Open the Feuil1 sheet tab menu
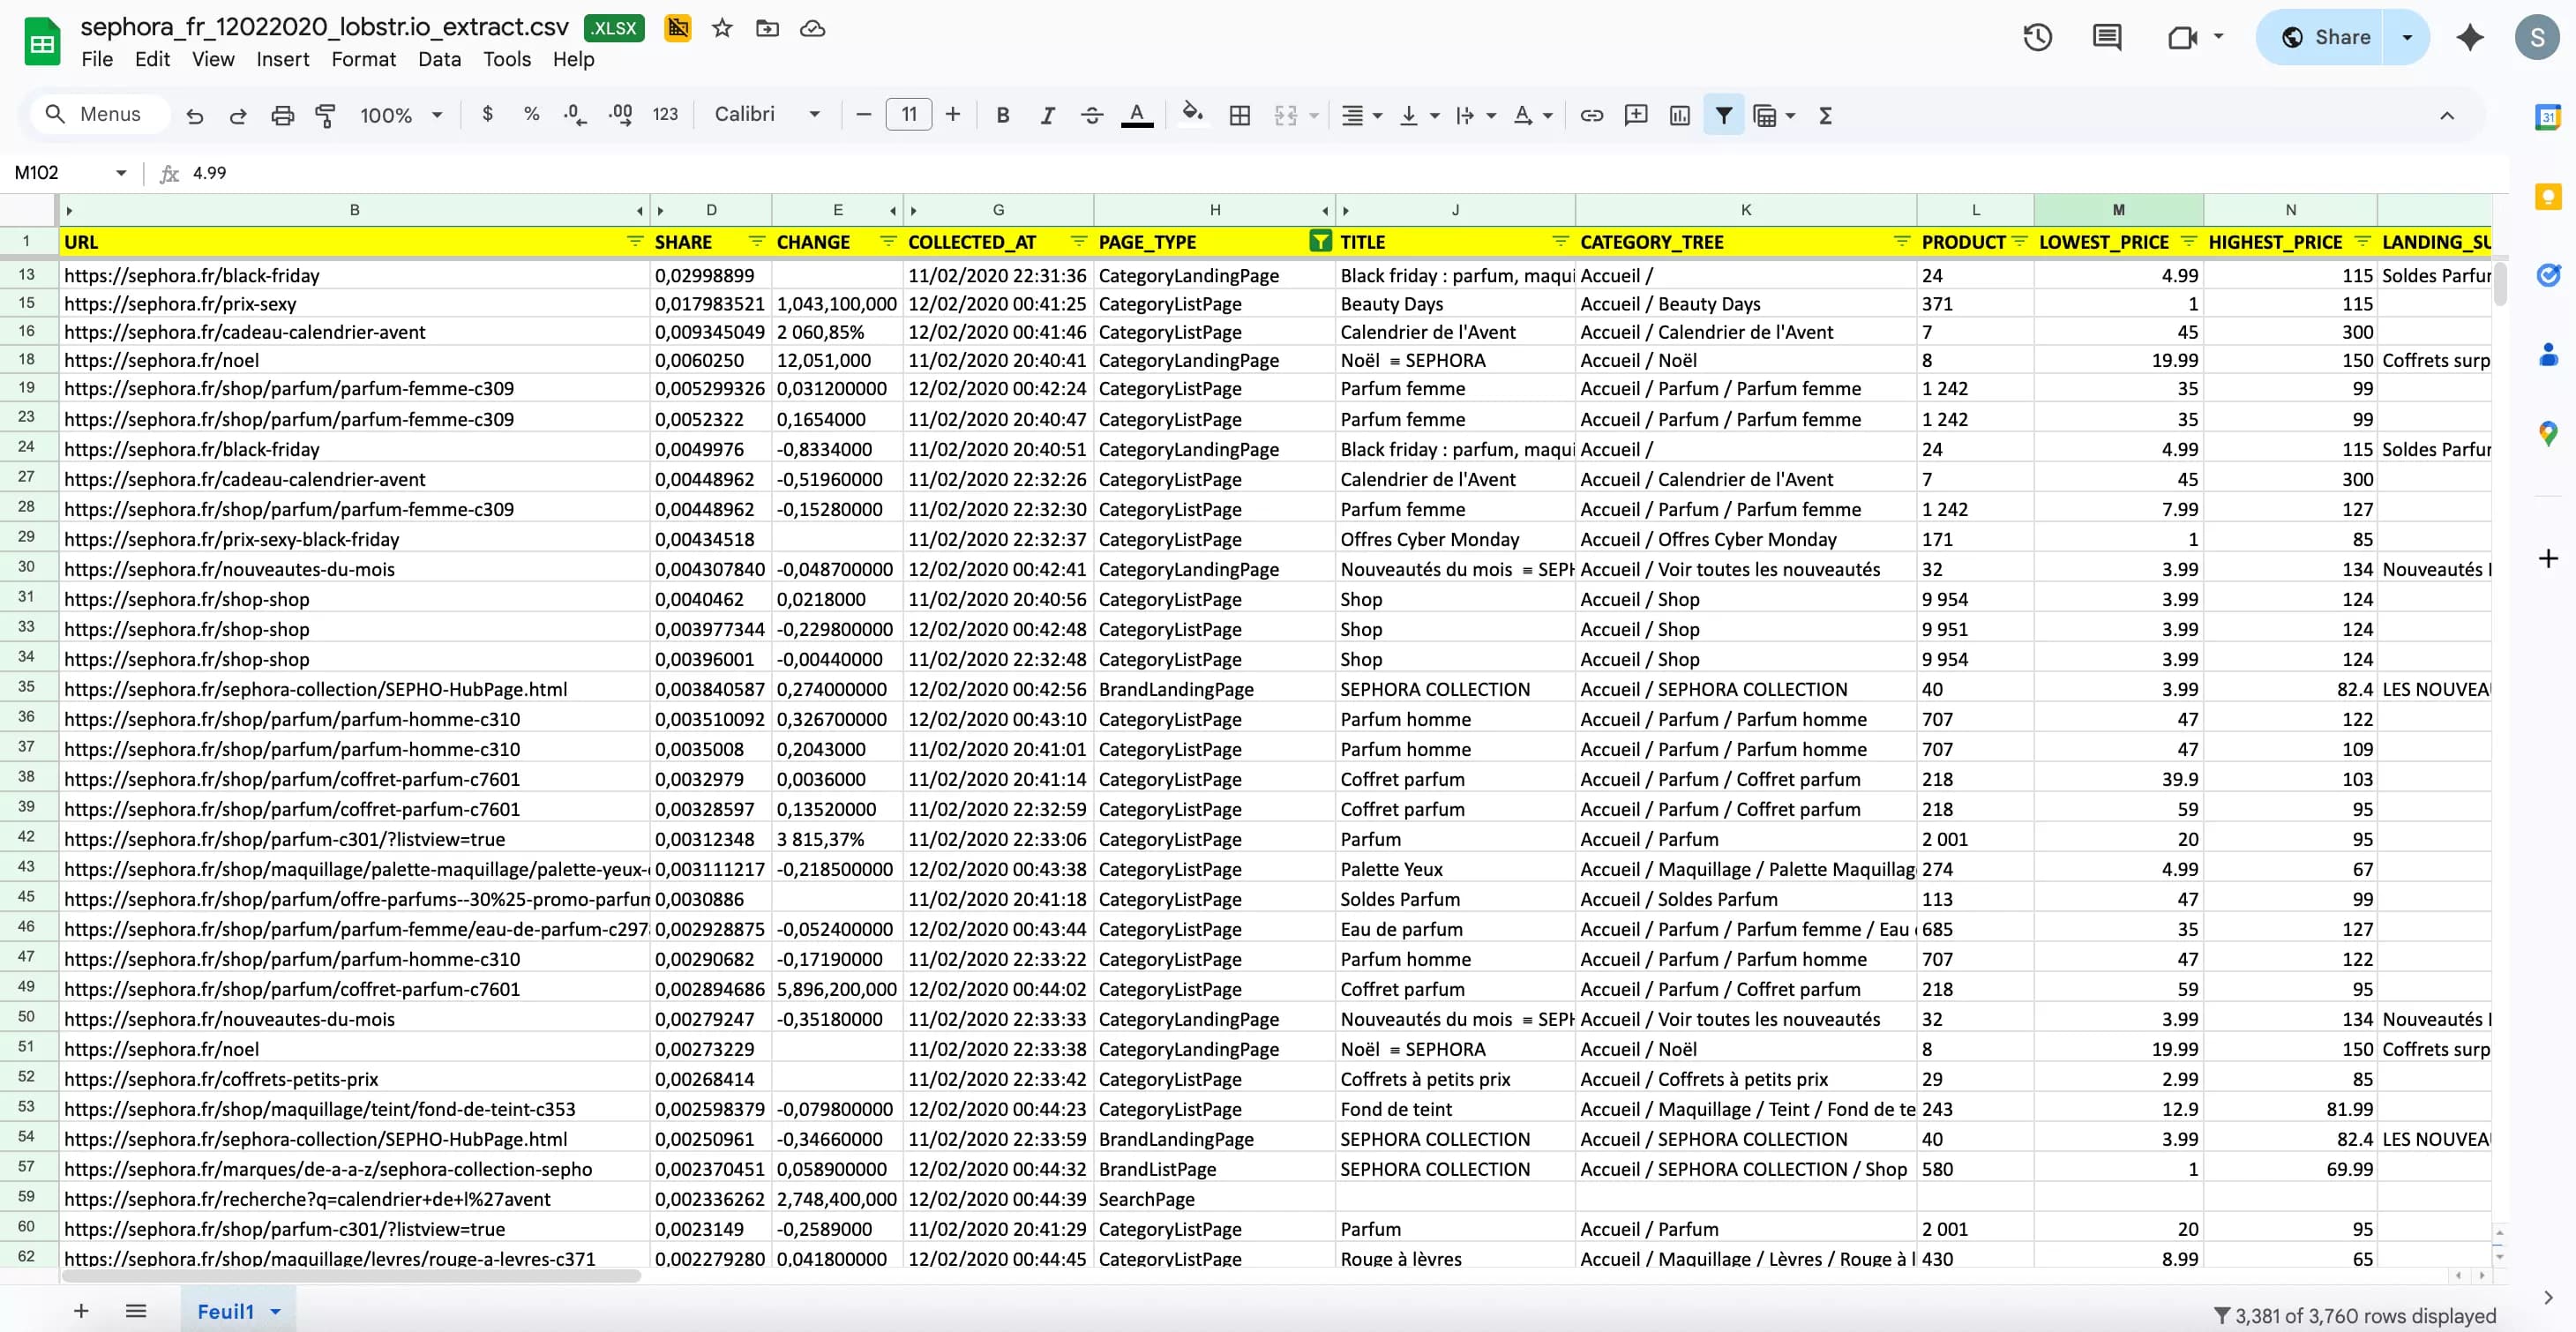 point(276,1311)
